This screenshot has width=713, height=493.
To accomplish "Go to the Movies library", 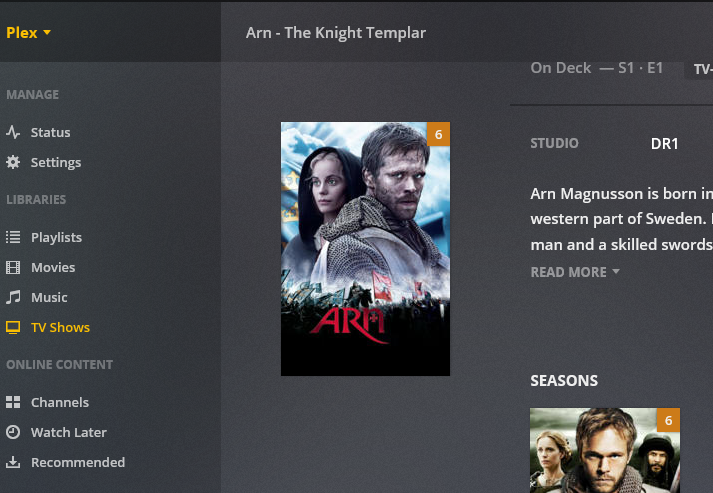I will (x=53, y=267).
